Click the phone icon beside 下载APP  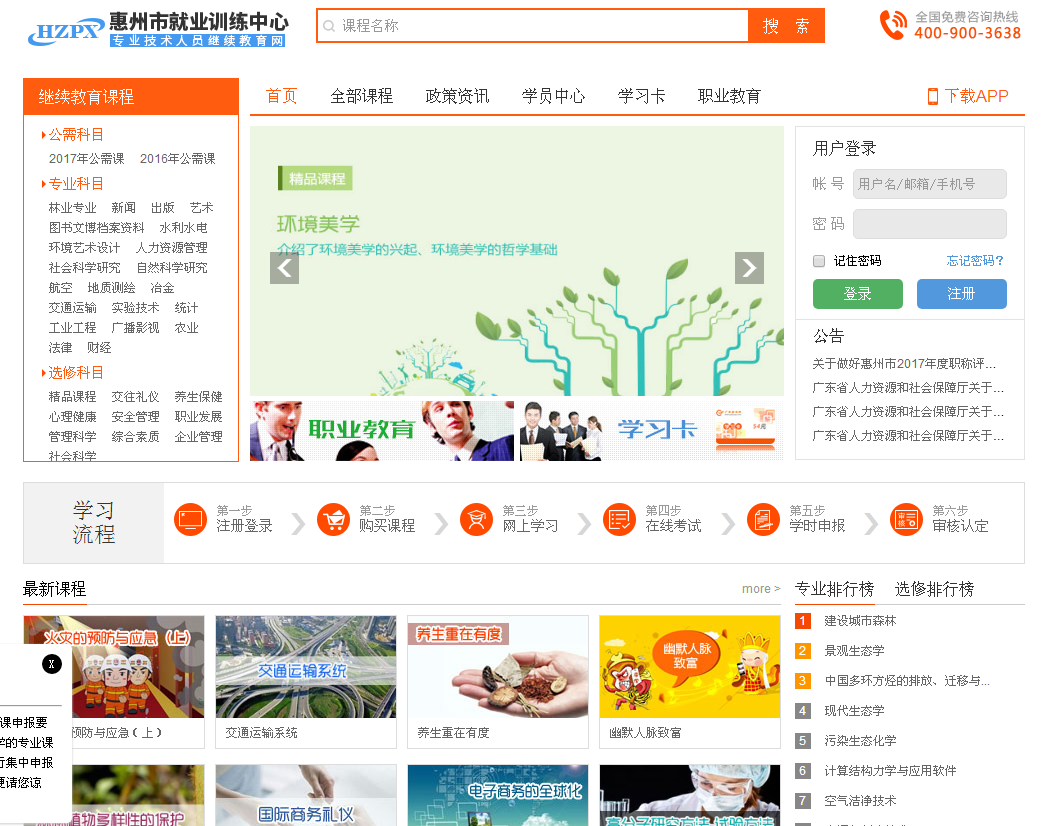[x=932, y=96]
